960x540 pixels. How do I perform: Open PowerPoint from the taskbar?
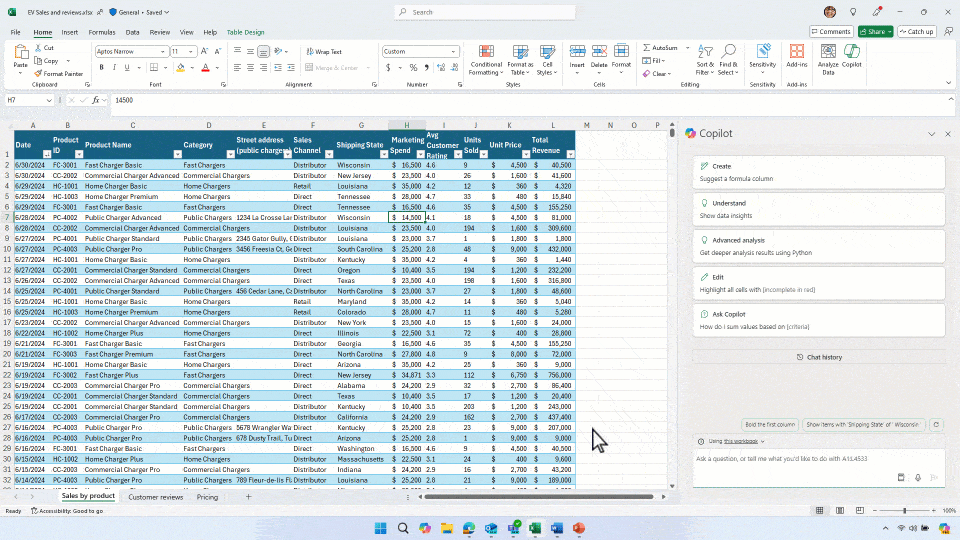coord(579,528)
